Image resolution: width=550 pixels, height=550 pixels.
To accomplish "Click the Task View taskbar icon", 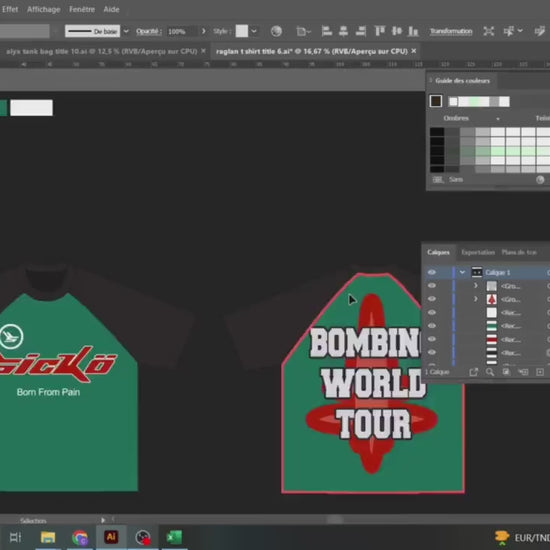I will coord(15,537).
